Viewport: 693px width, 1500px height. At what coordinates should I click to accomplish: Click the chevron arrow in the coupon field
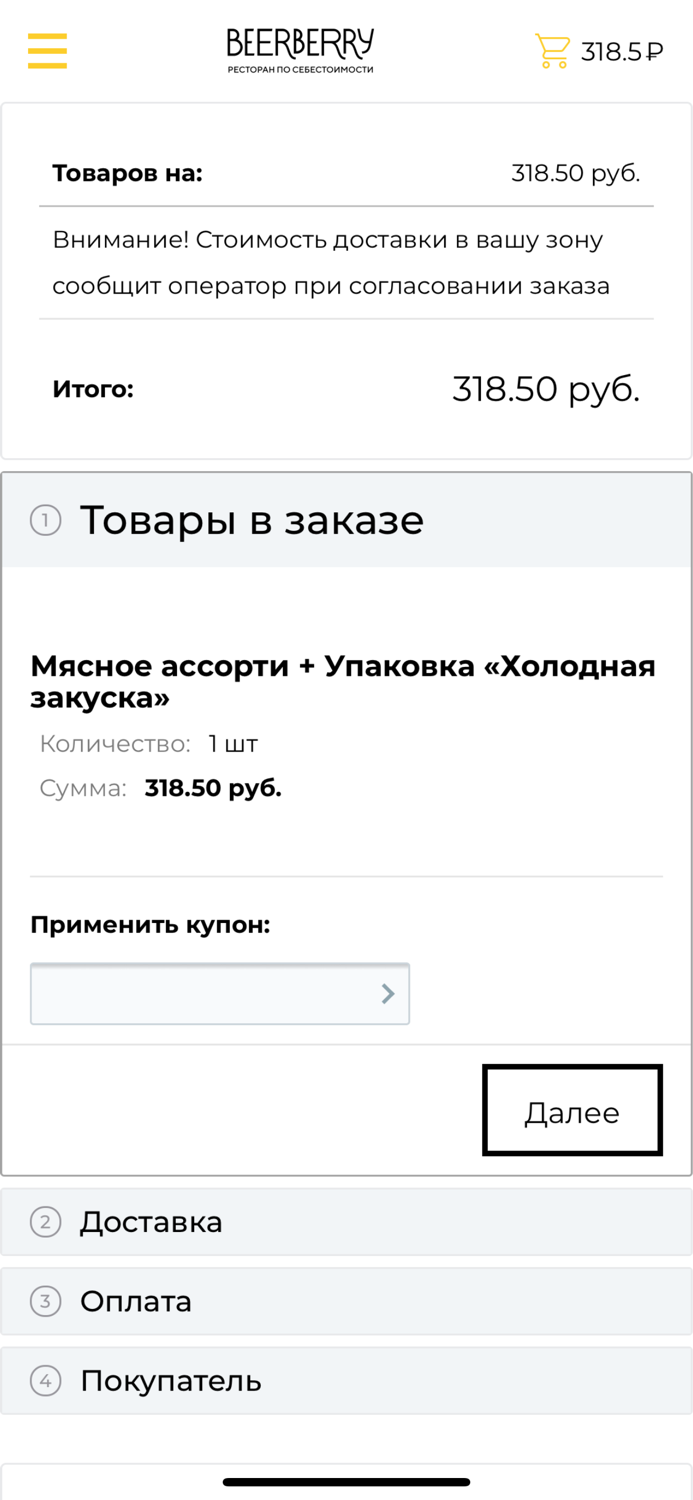(388, 993)
